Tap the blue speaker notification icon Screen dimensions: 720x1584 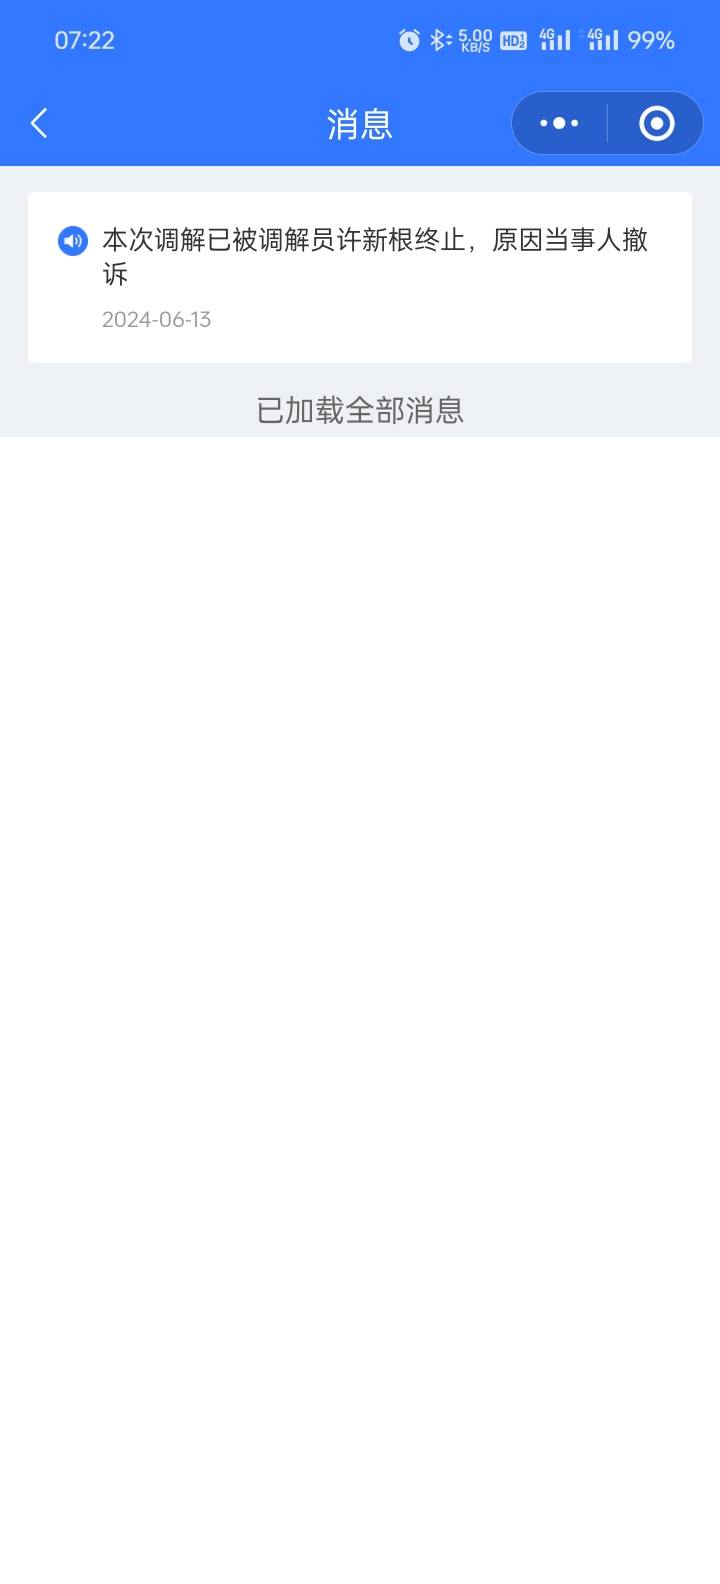pos(73,241)
